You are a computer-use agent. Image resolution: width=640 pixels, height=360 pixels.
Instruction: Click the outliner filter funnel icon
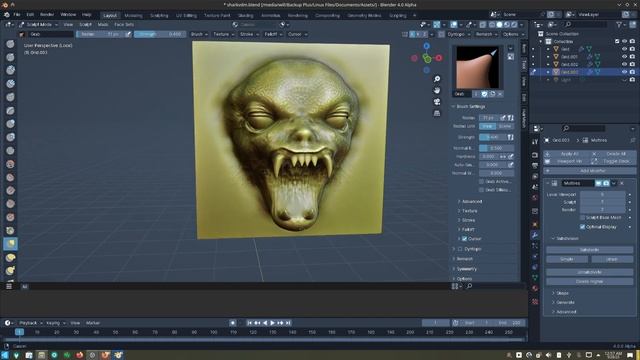tap(620, 25)
